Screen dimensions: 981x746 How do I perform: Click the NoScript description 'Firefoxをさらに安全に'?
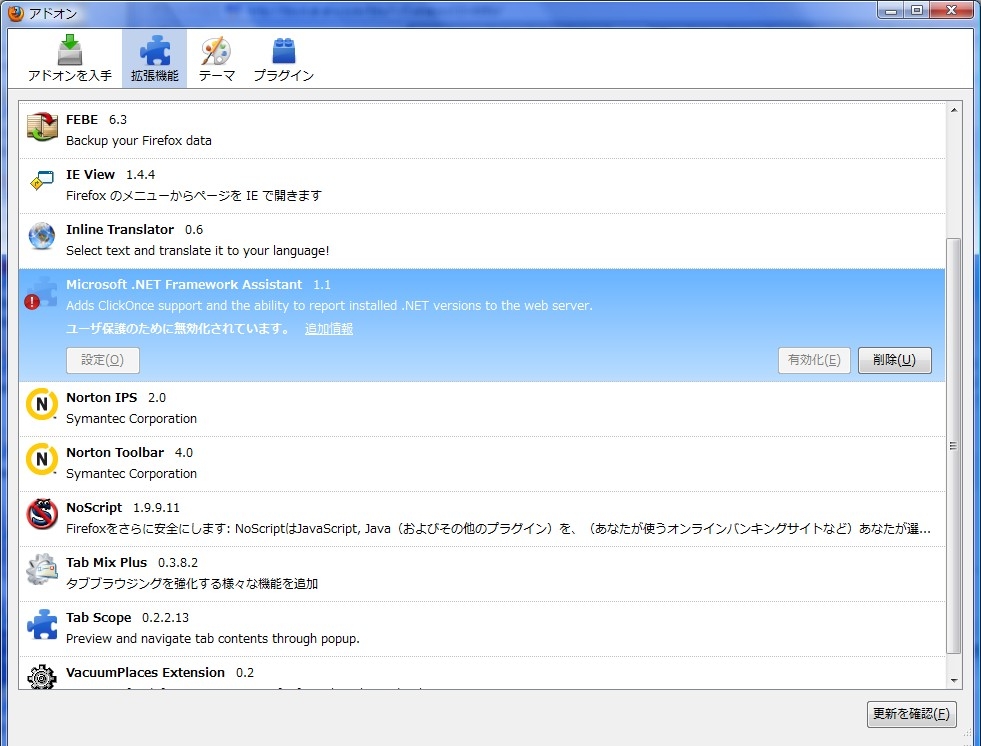499,529
